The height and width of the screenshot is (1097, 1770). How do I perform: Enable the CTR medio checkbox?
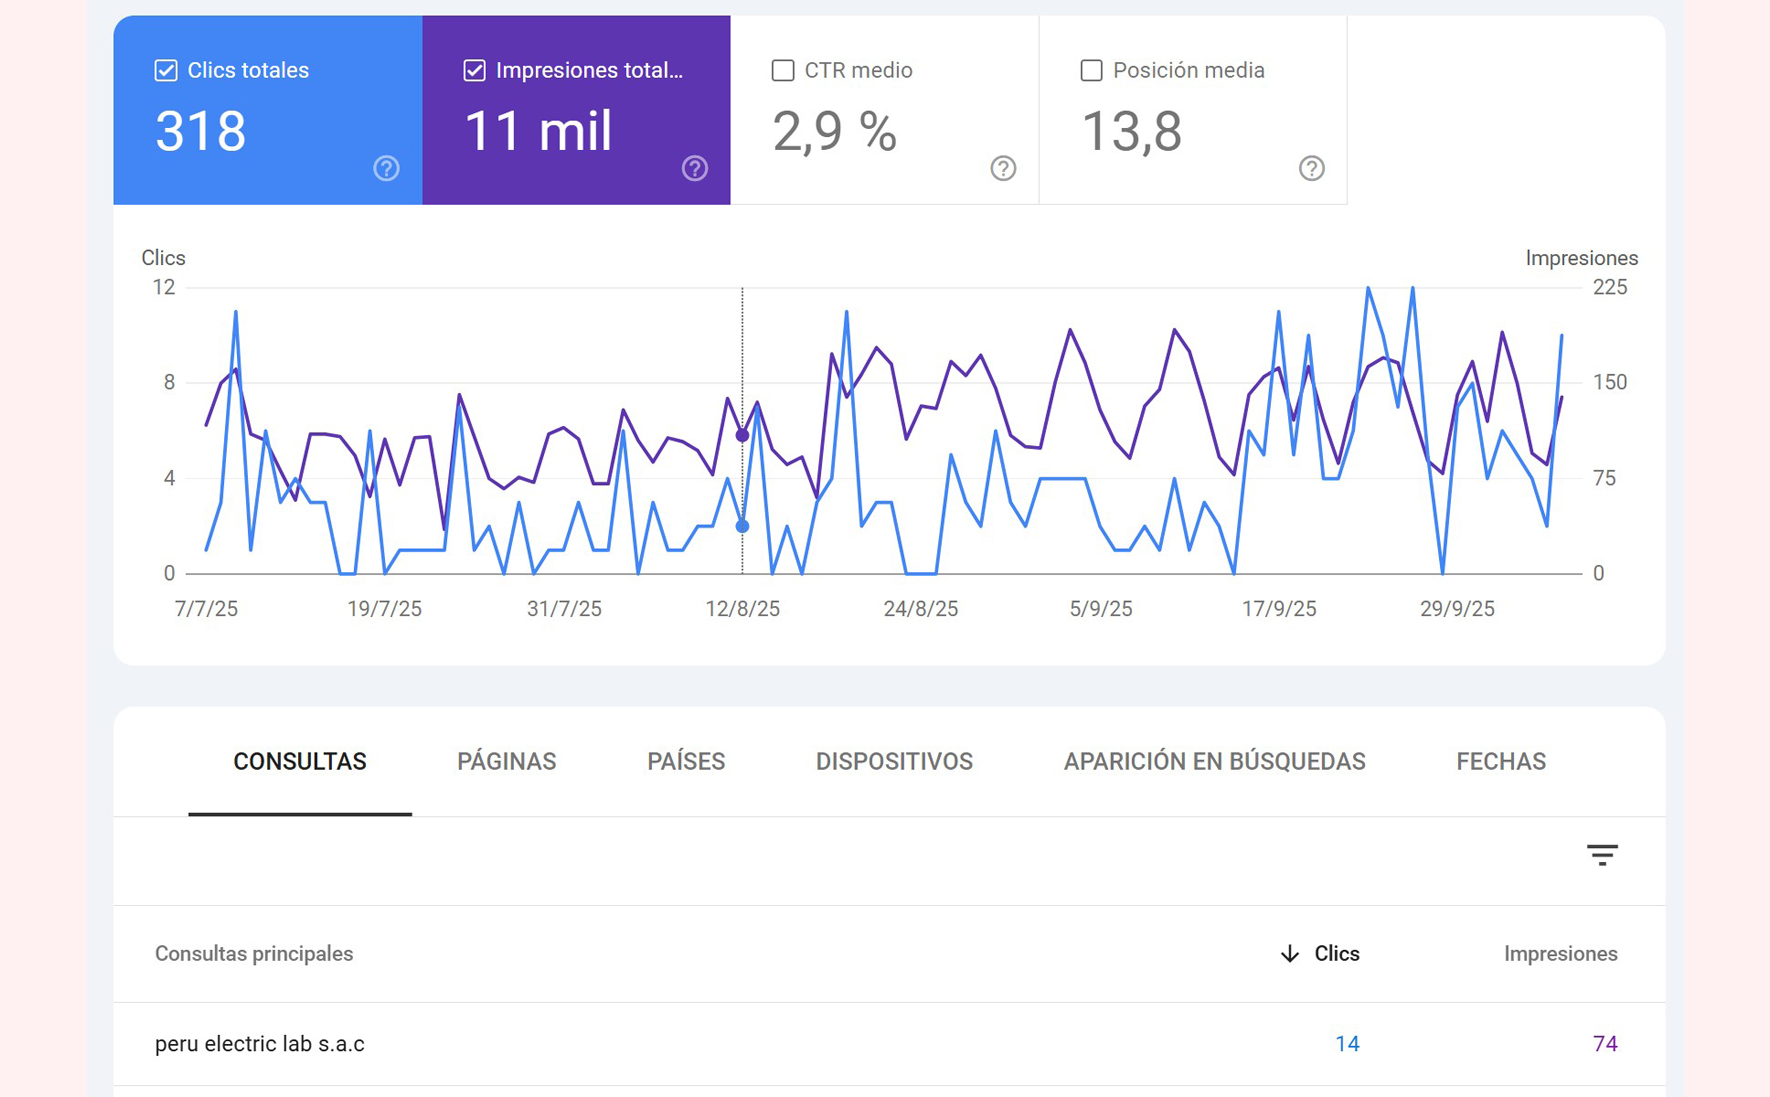(x=783, y=70)
